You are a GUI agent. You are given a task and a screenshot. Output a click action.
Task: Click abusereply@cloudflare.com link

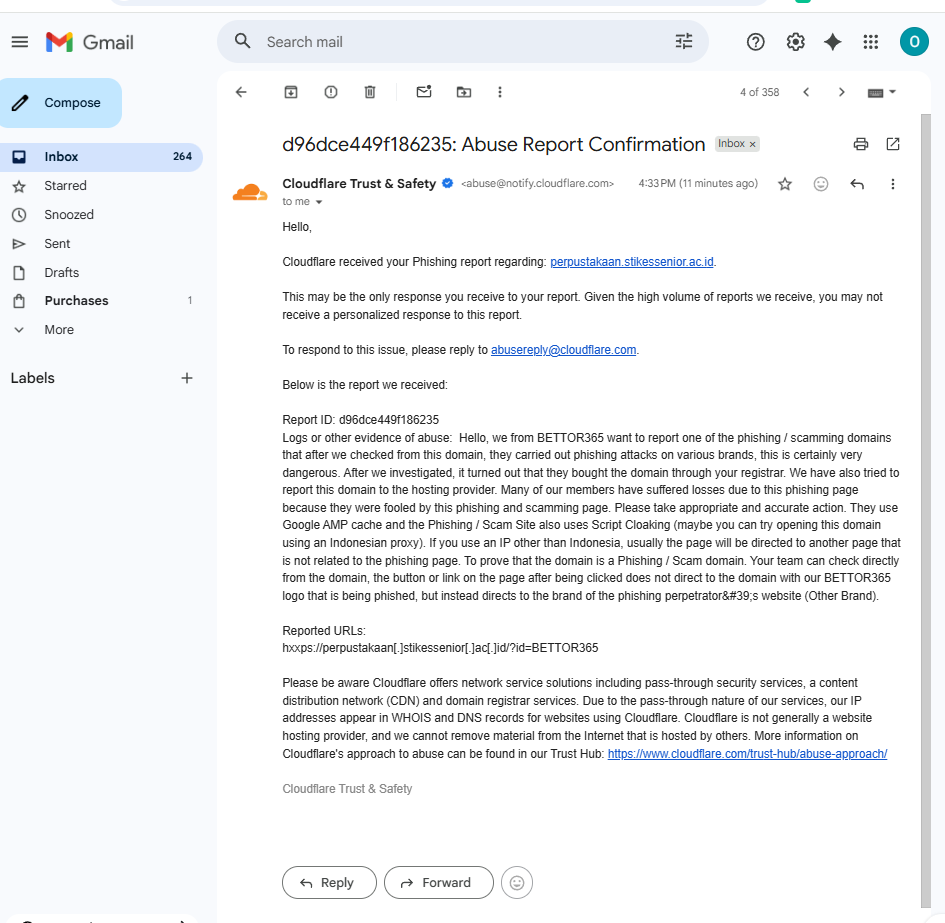click(563, 350)
